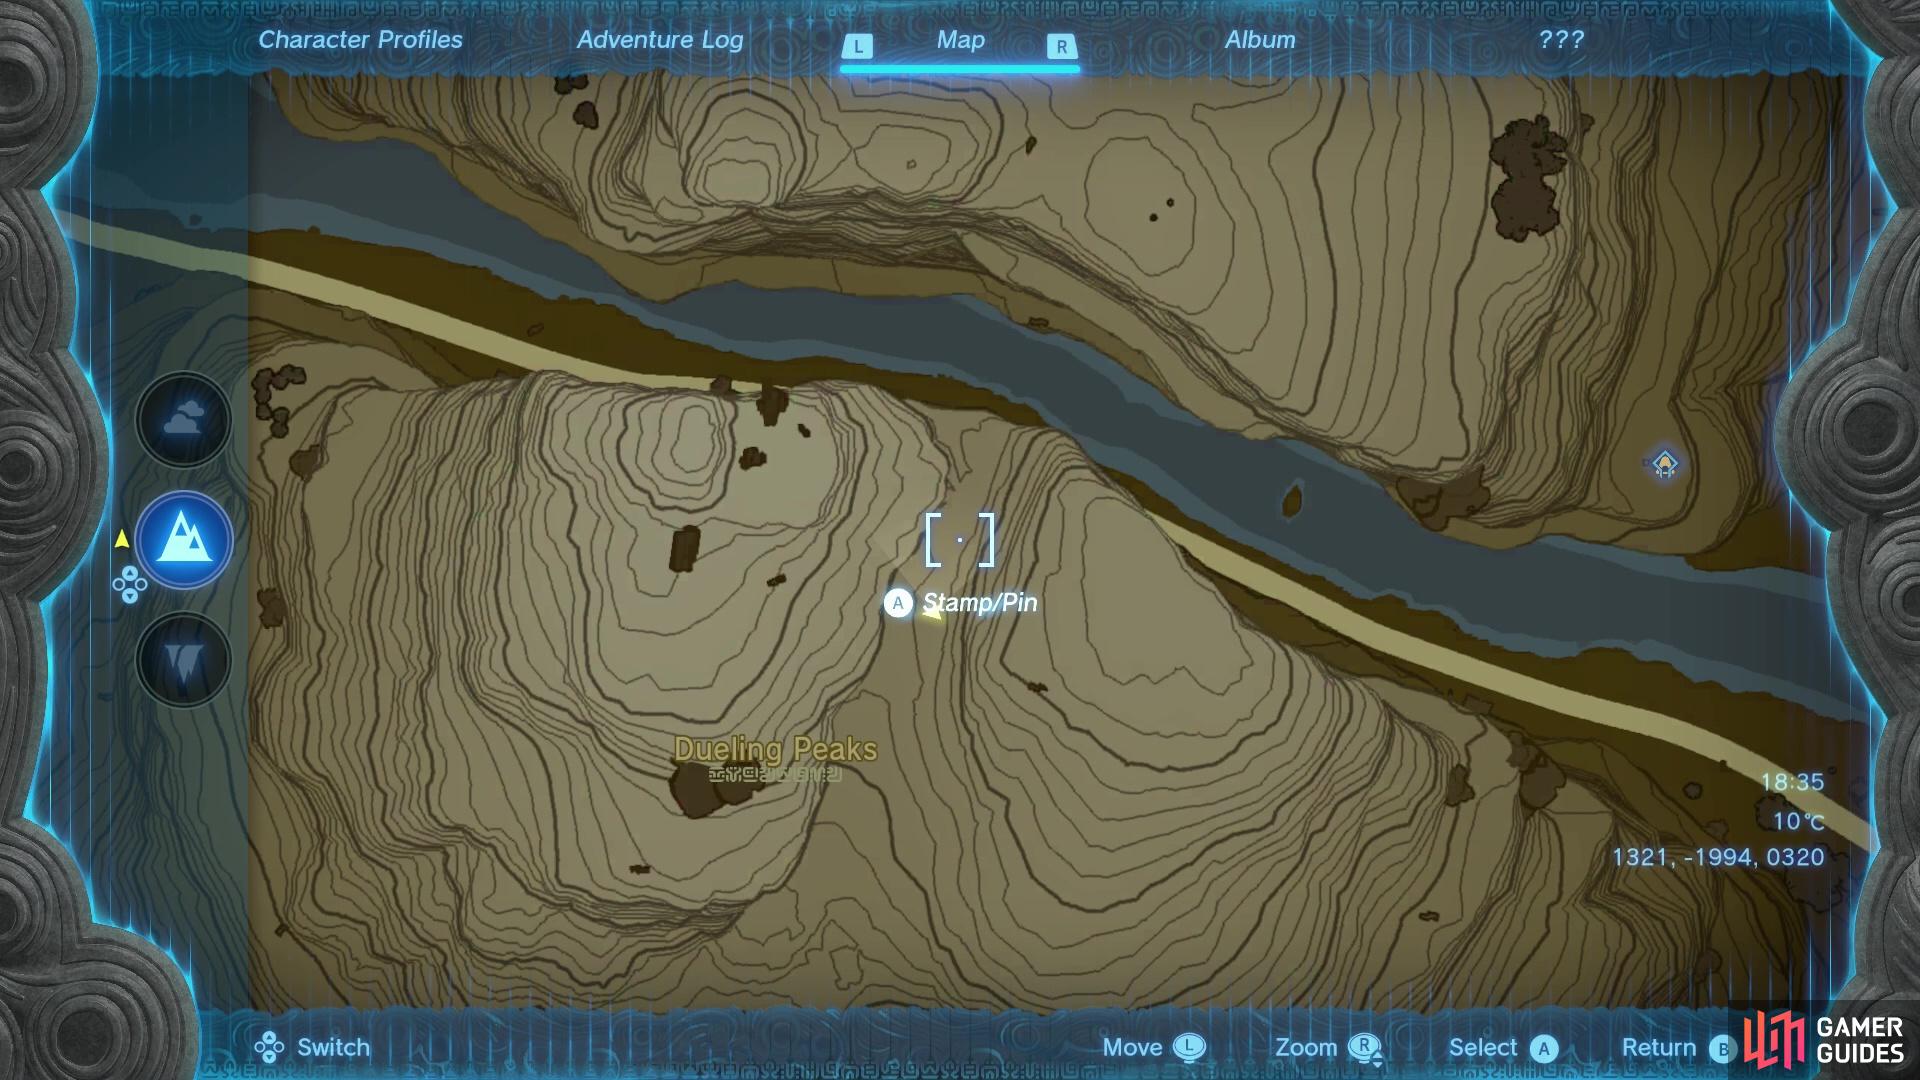
Task: Select the Surface map layer icon
Action: click(x=184, y=540)
